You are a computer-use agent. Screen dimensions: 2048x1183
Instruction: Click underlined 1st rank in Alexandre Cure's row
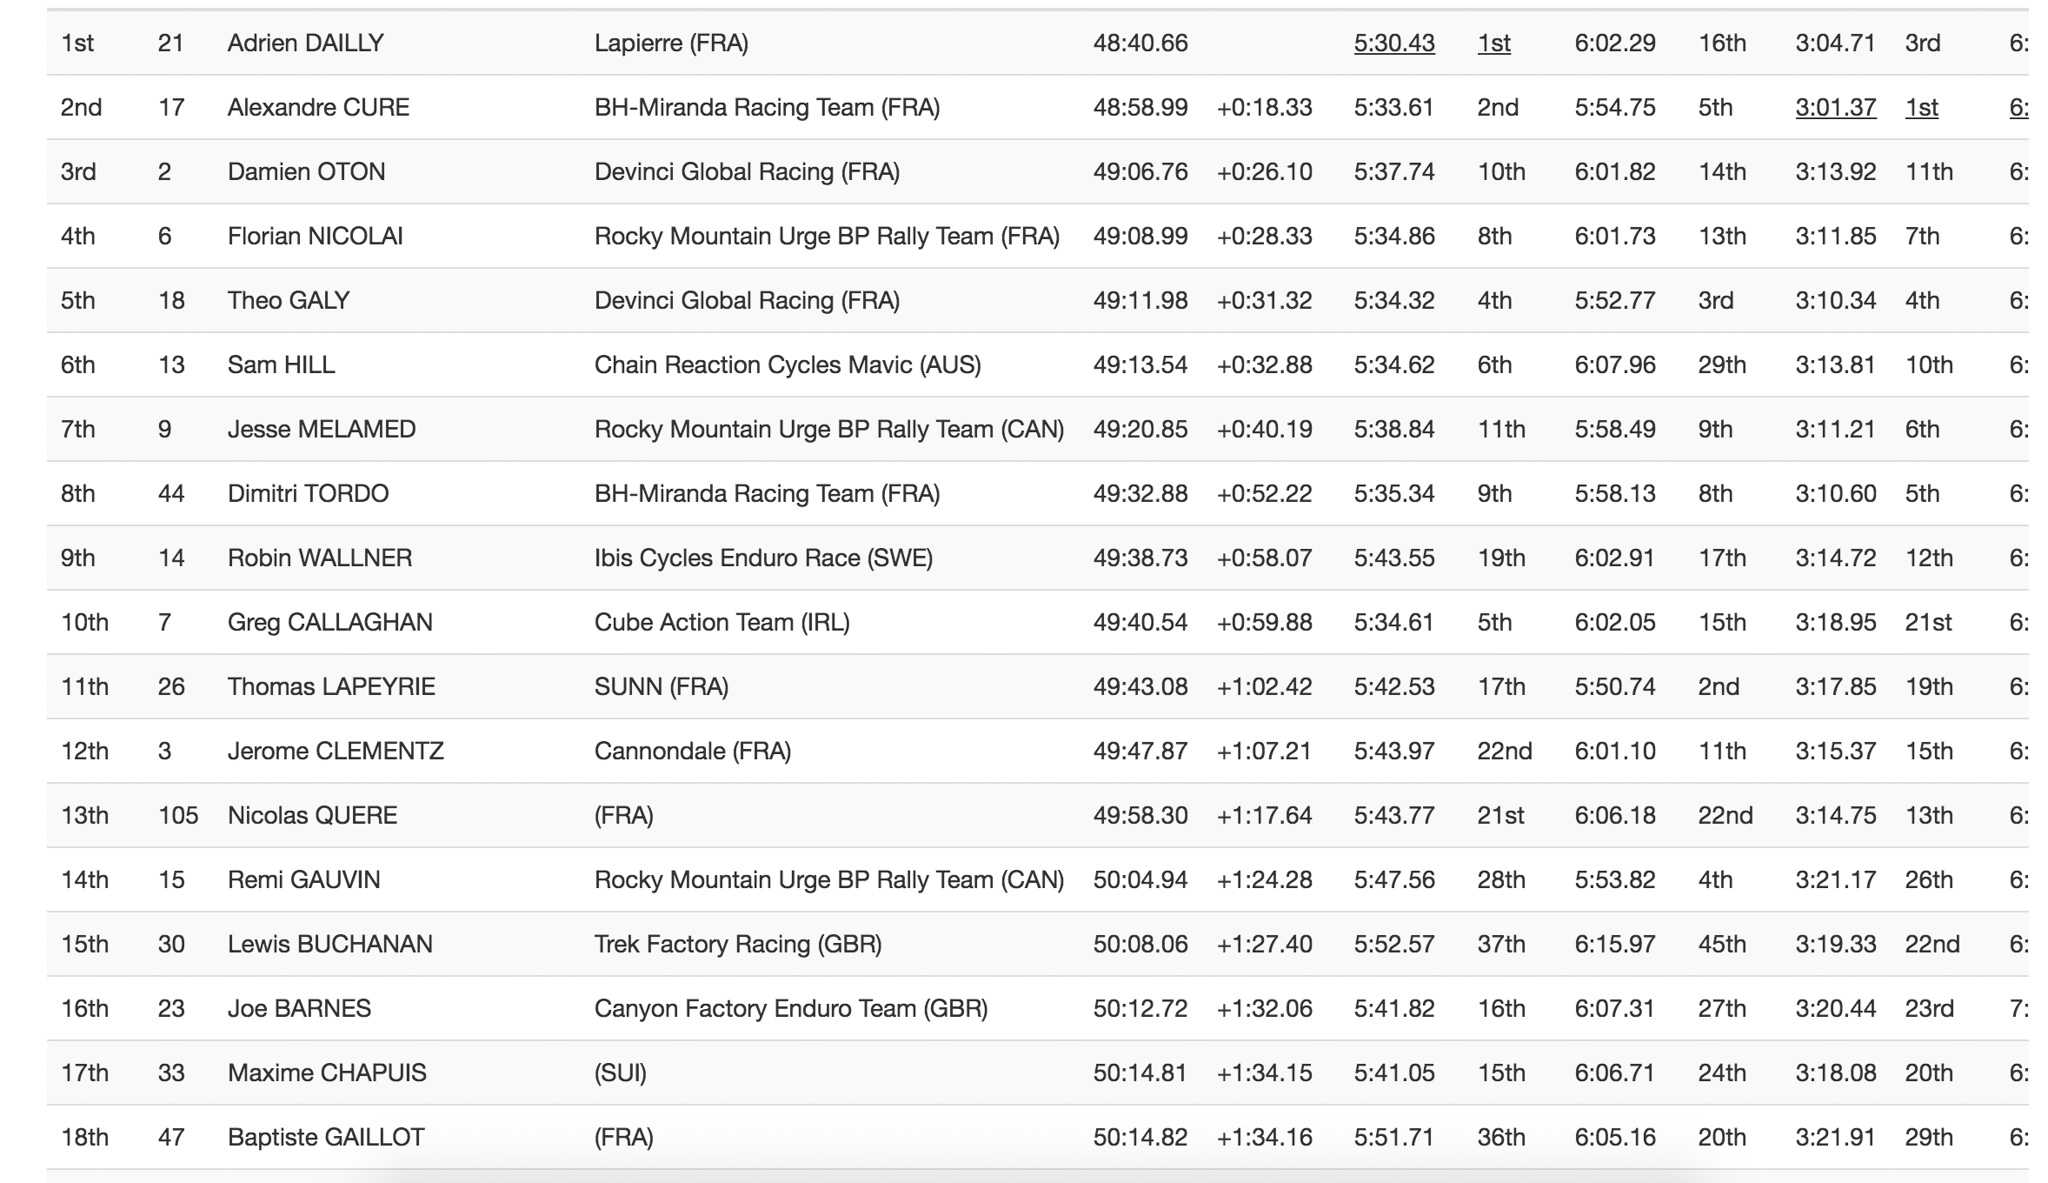pos(1921,107)
